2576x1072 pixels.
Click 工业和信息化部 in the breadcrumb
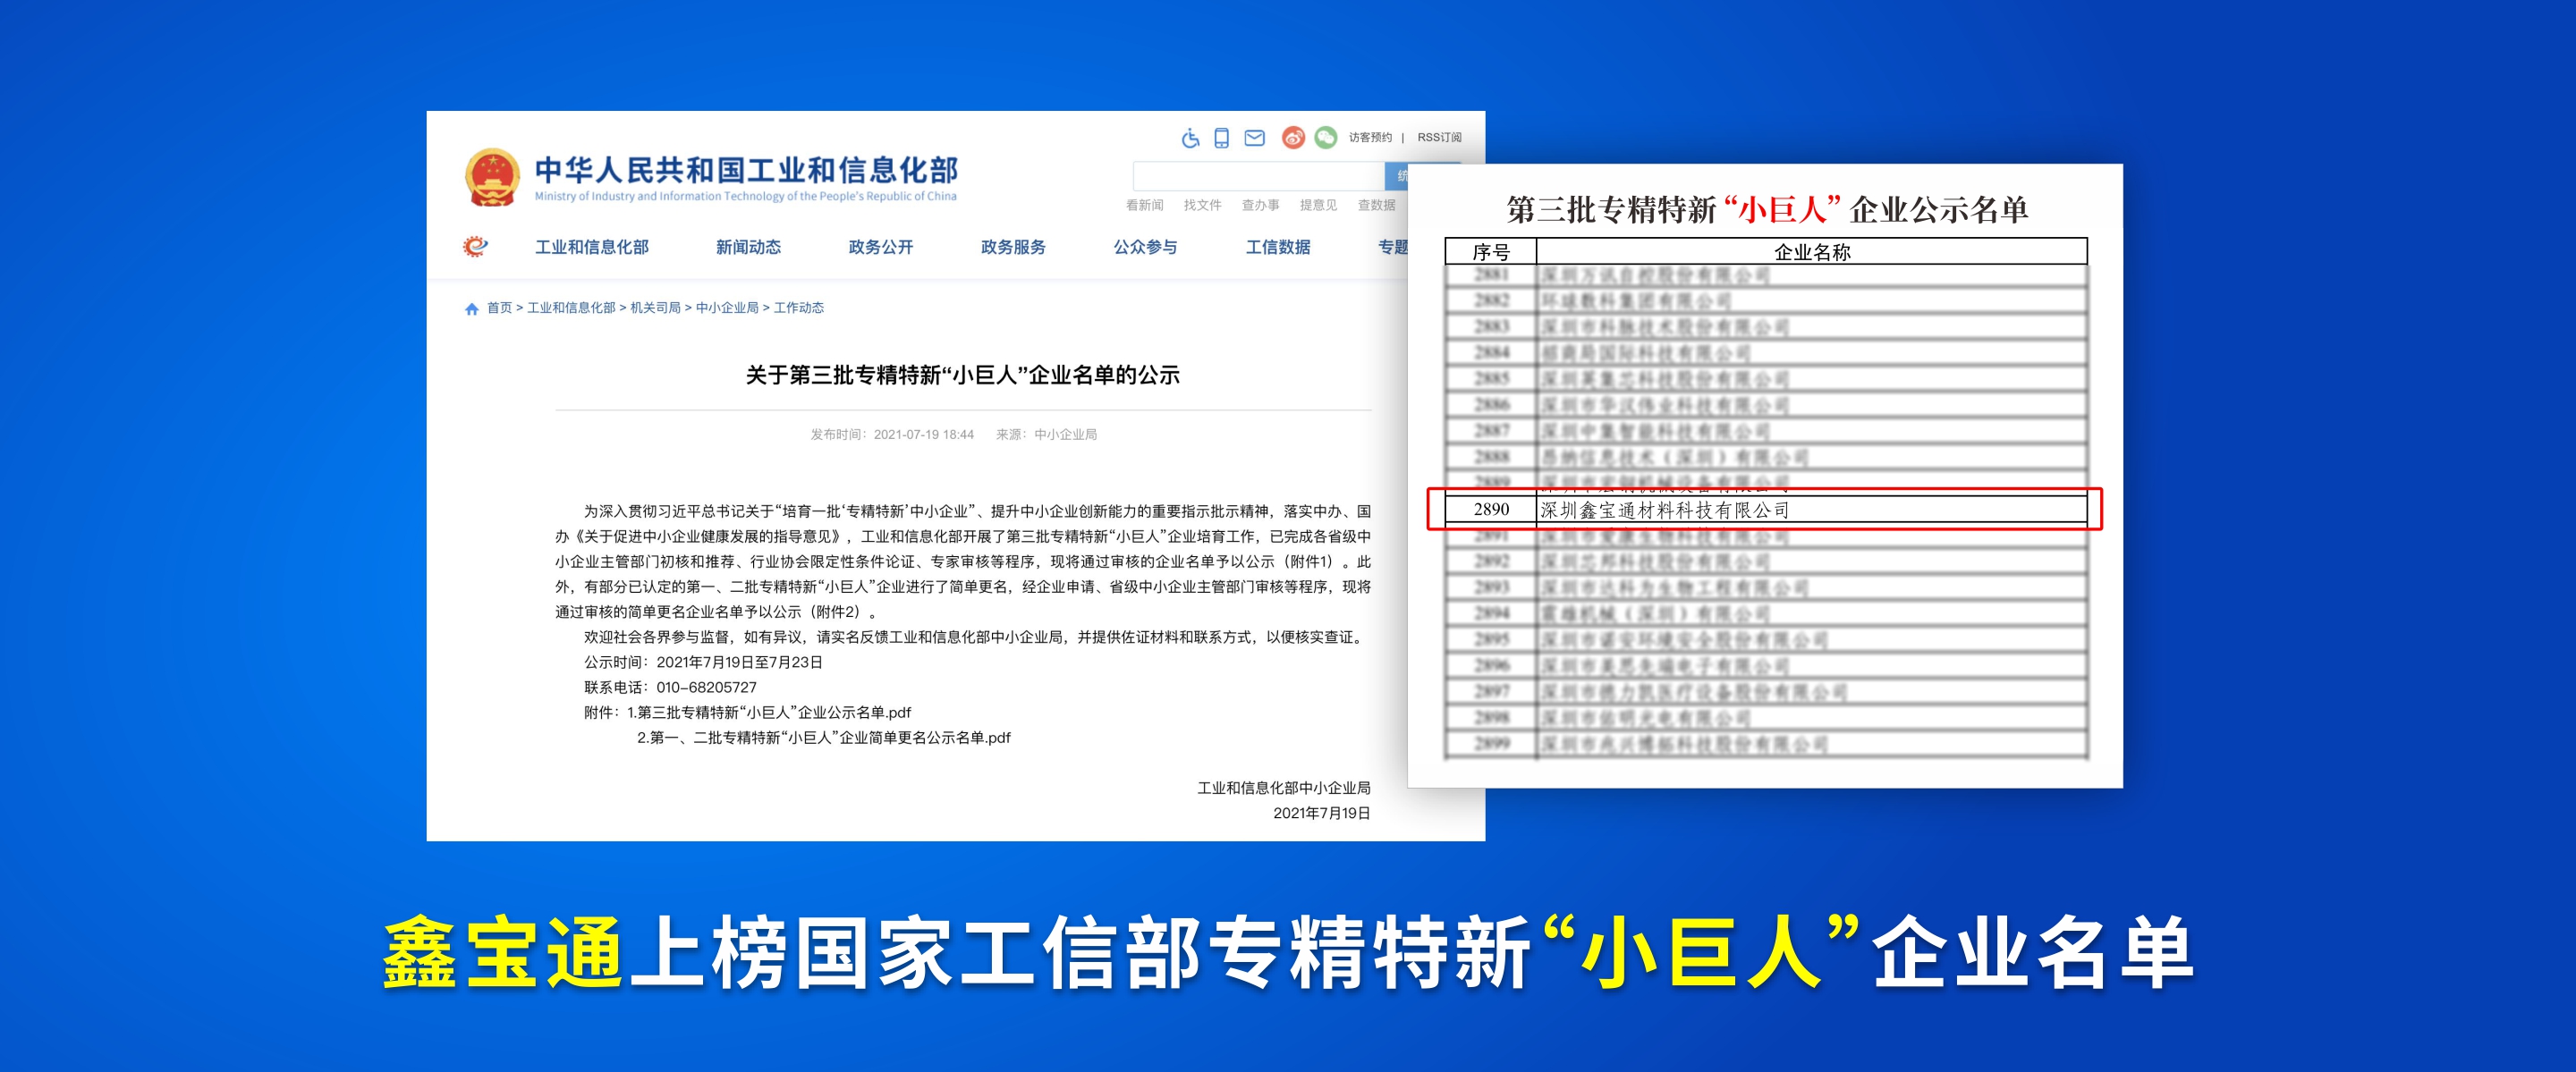(571, 308)
